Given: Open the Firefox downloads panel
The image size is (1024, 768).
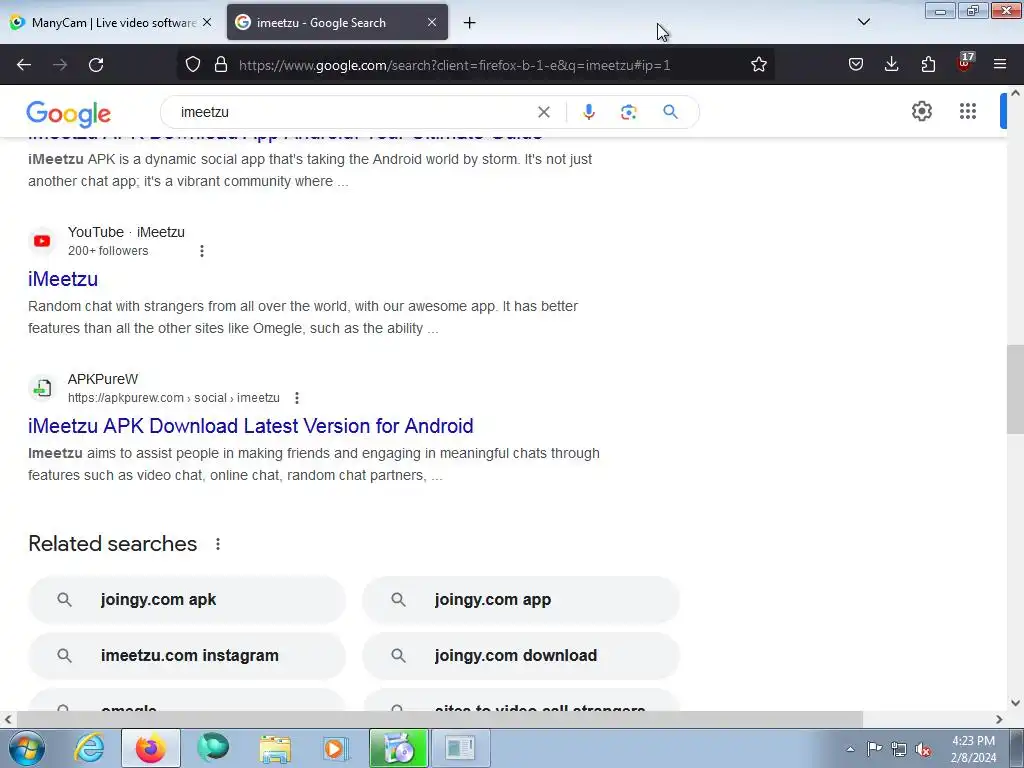Looking at the screenshot, I should click(x=891, y=65).
